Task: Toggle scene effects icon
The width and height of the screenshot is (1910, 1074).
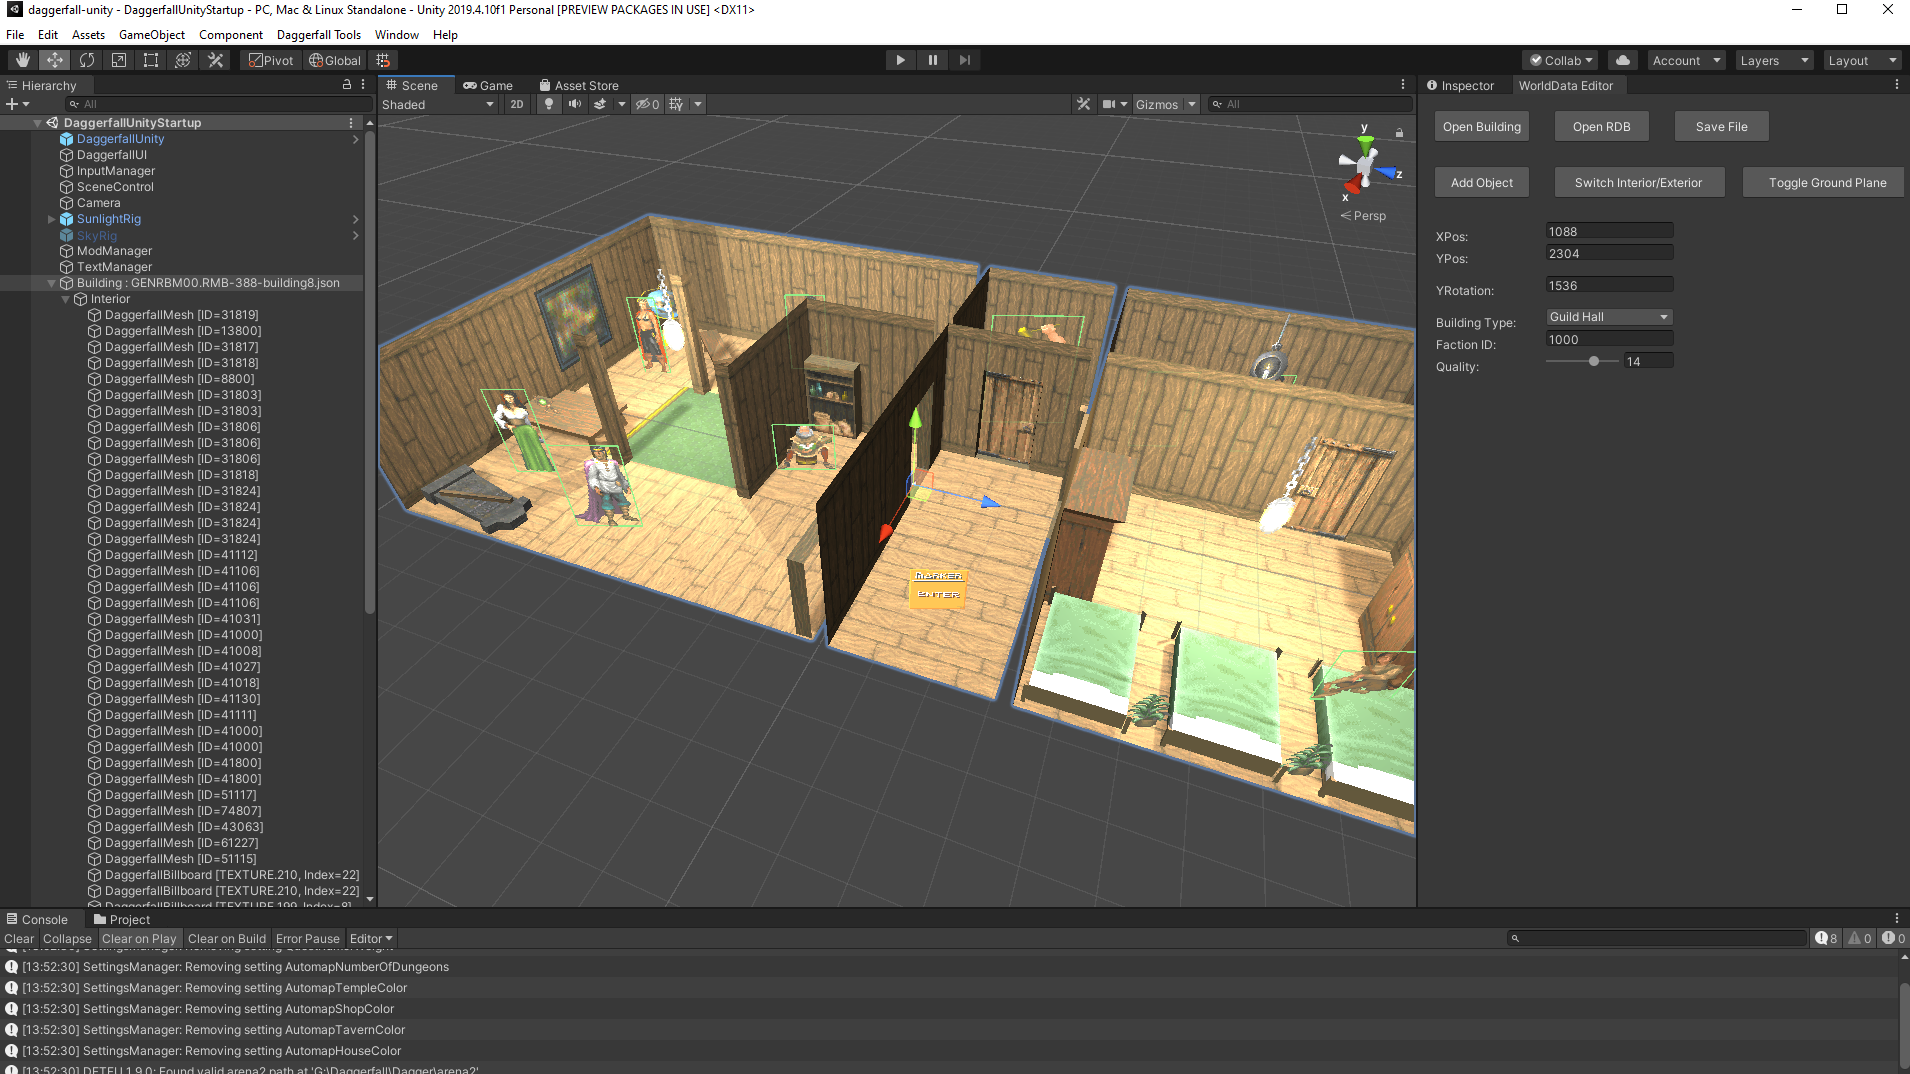Action: [x=600, y=104]
